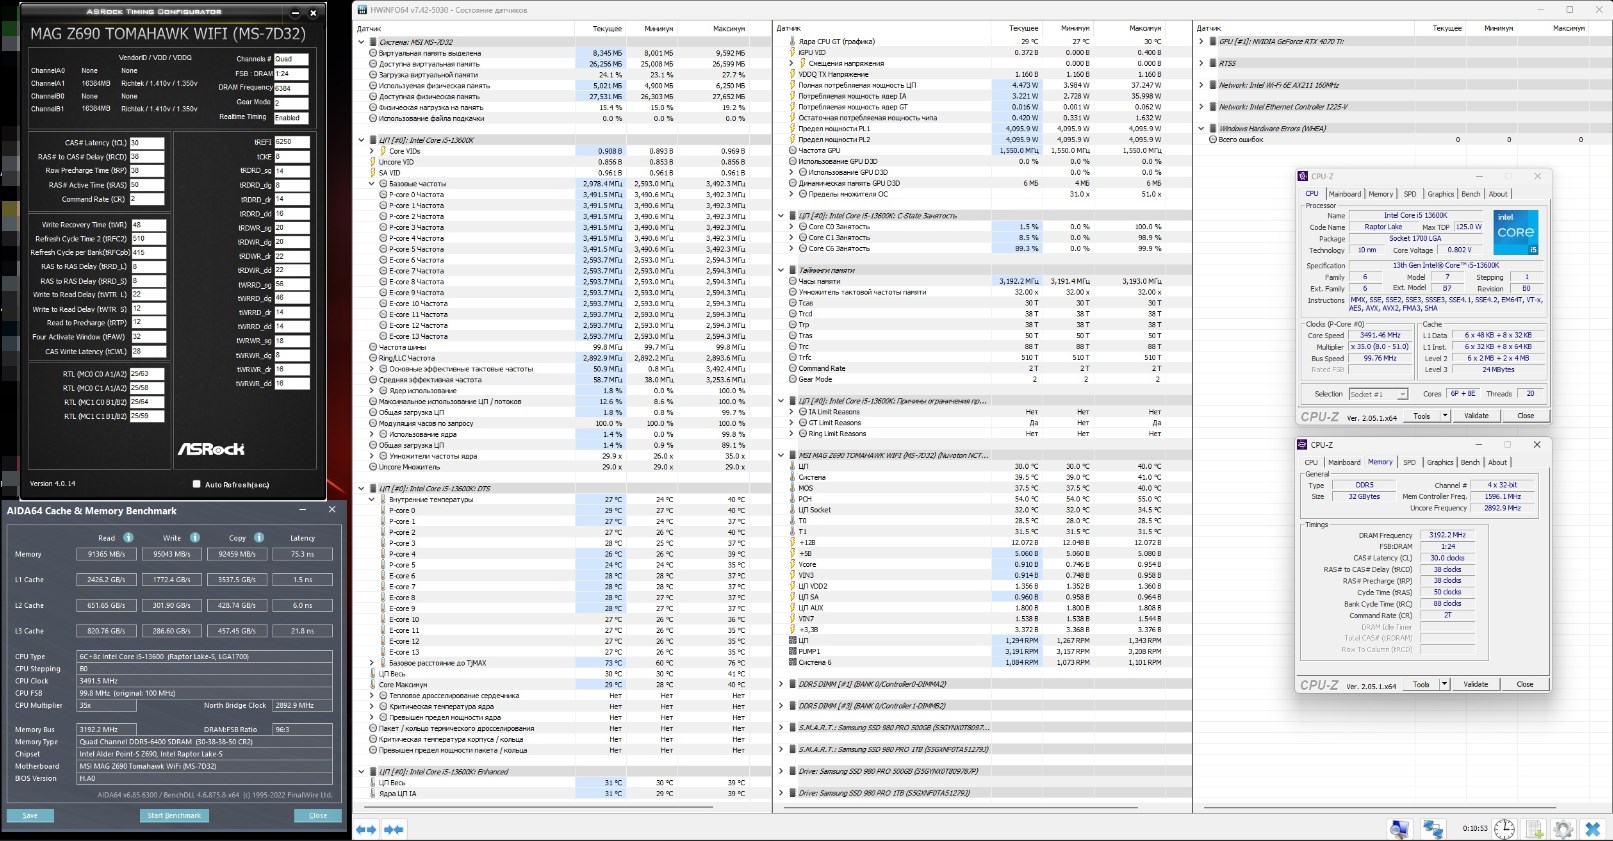Select the PUMP1 fan speed row
Image resolution: width=1613 pixels, height=841 pixels.
click(x=982, y=651)
